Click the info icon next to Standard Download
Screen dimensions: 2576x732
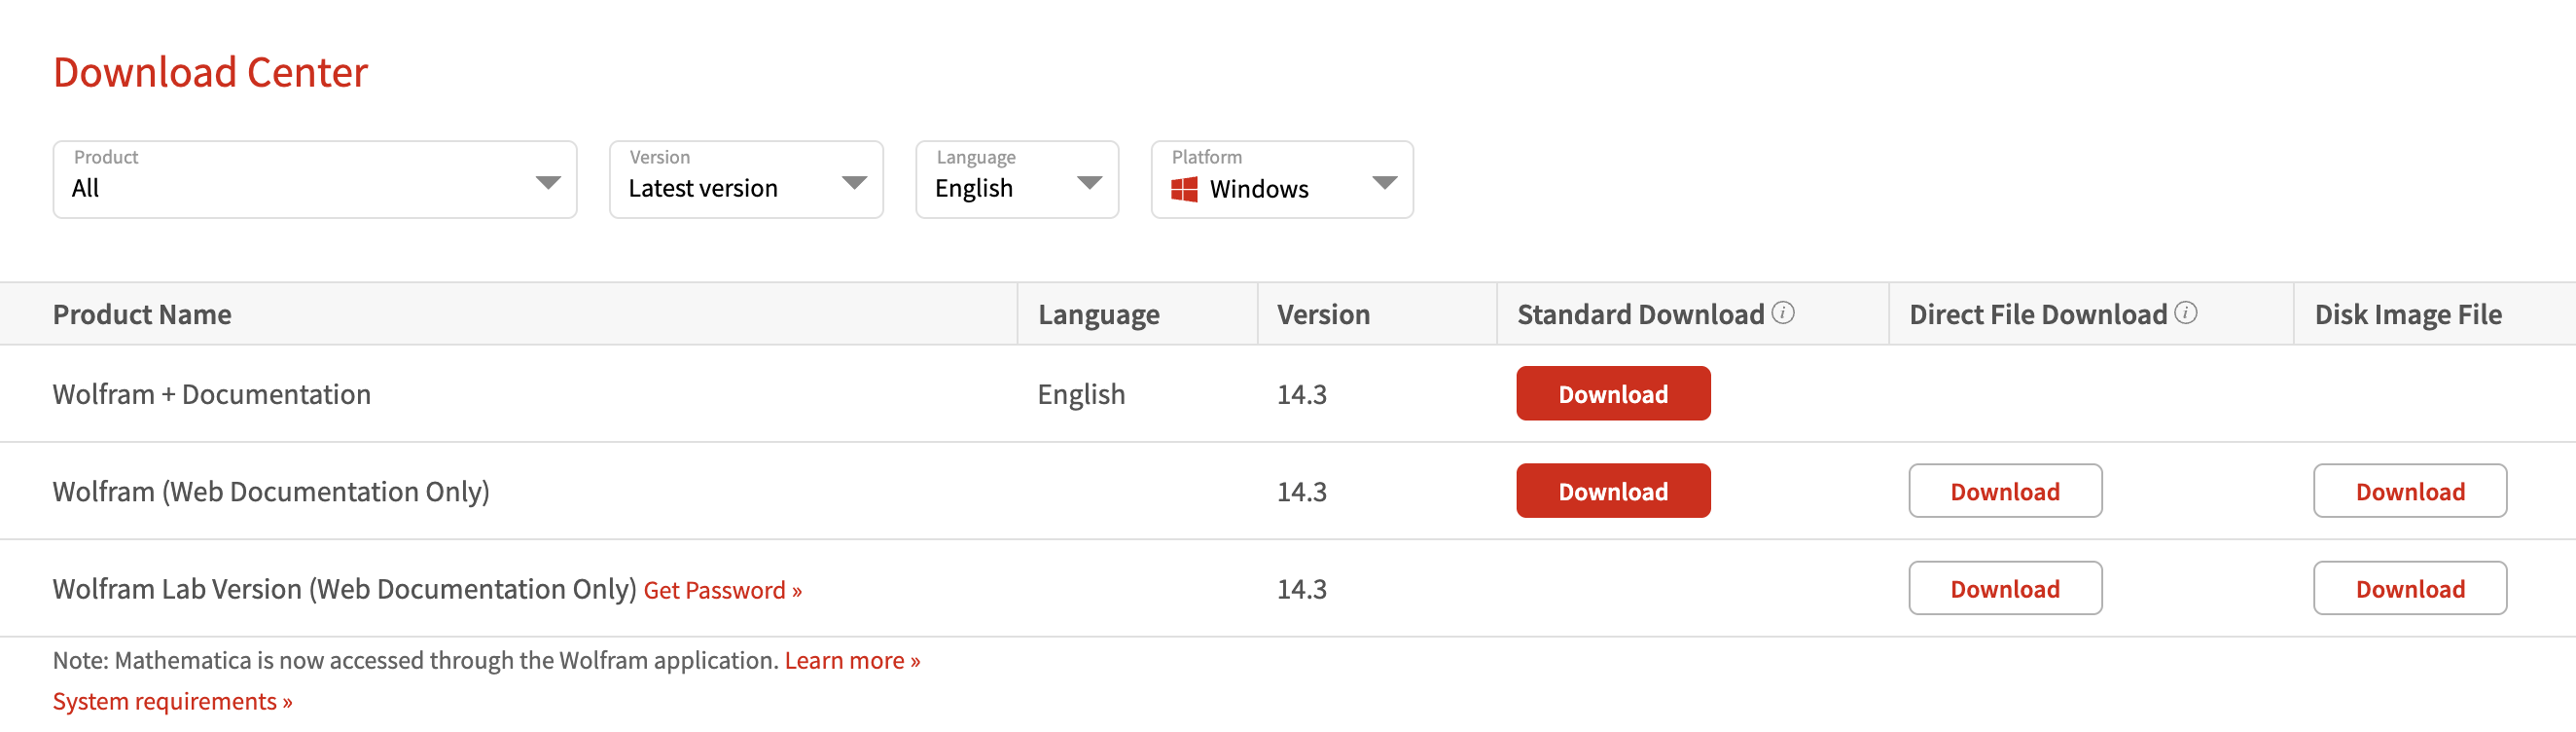[1783, 313]
